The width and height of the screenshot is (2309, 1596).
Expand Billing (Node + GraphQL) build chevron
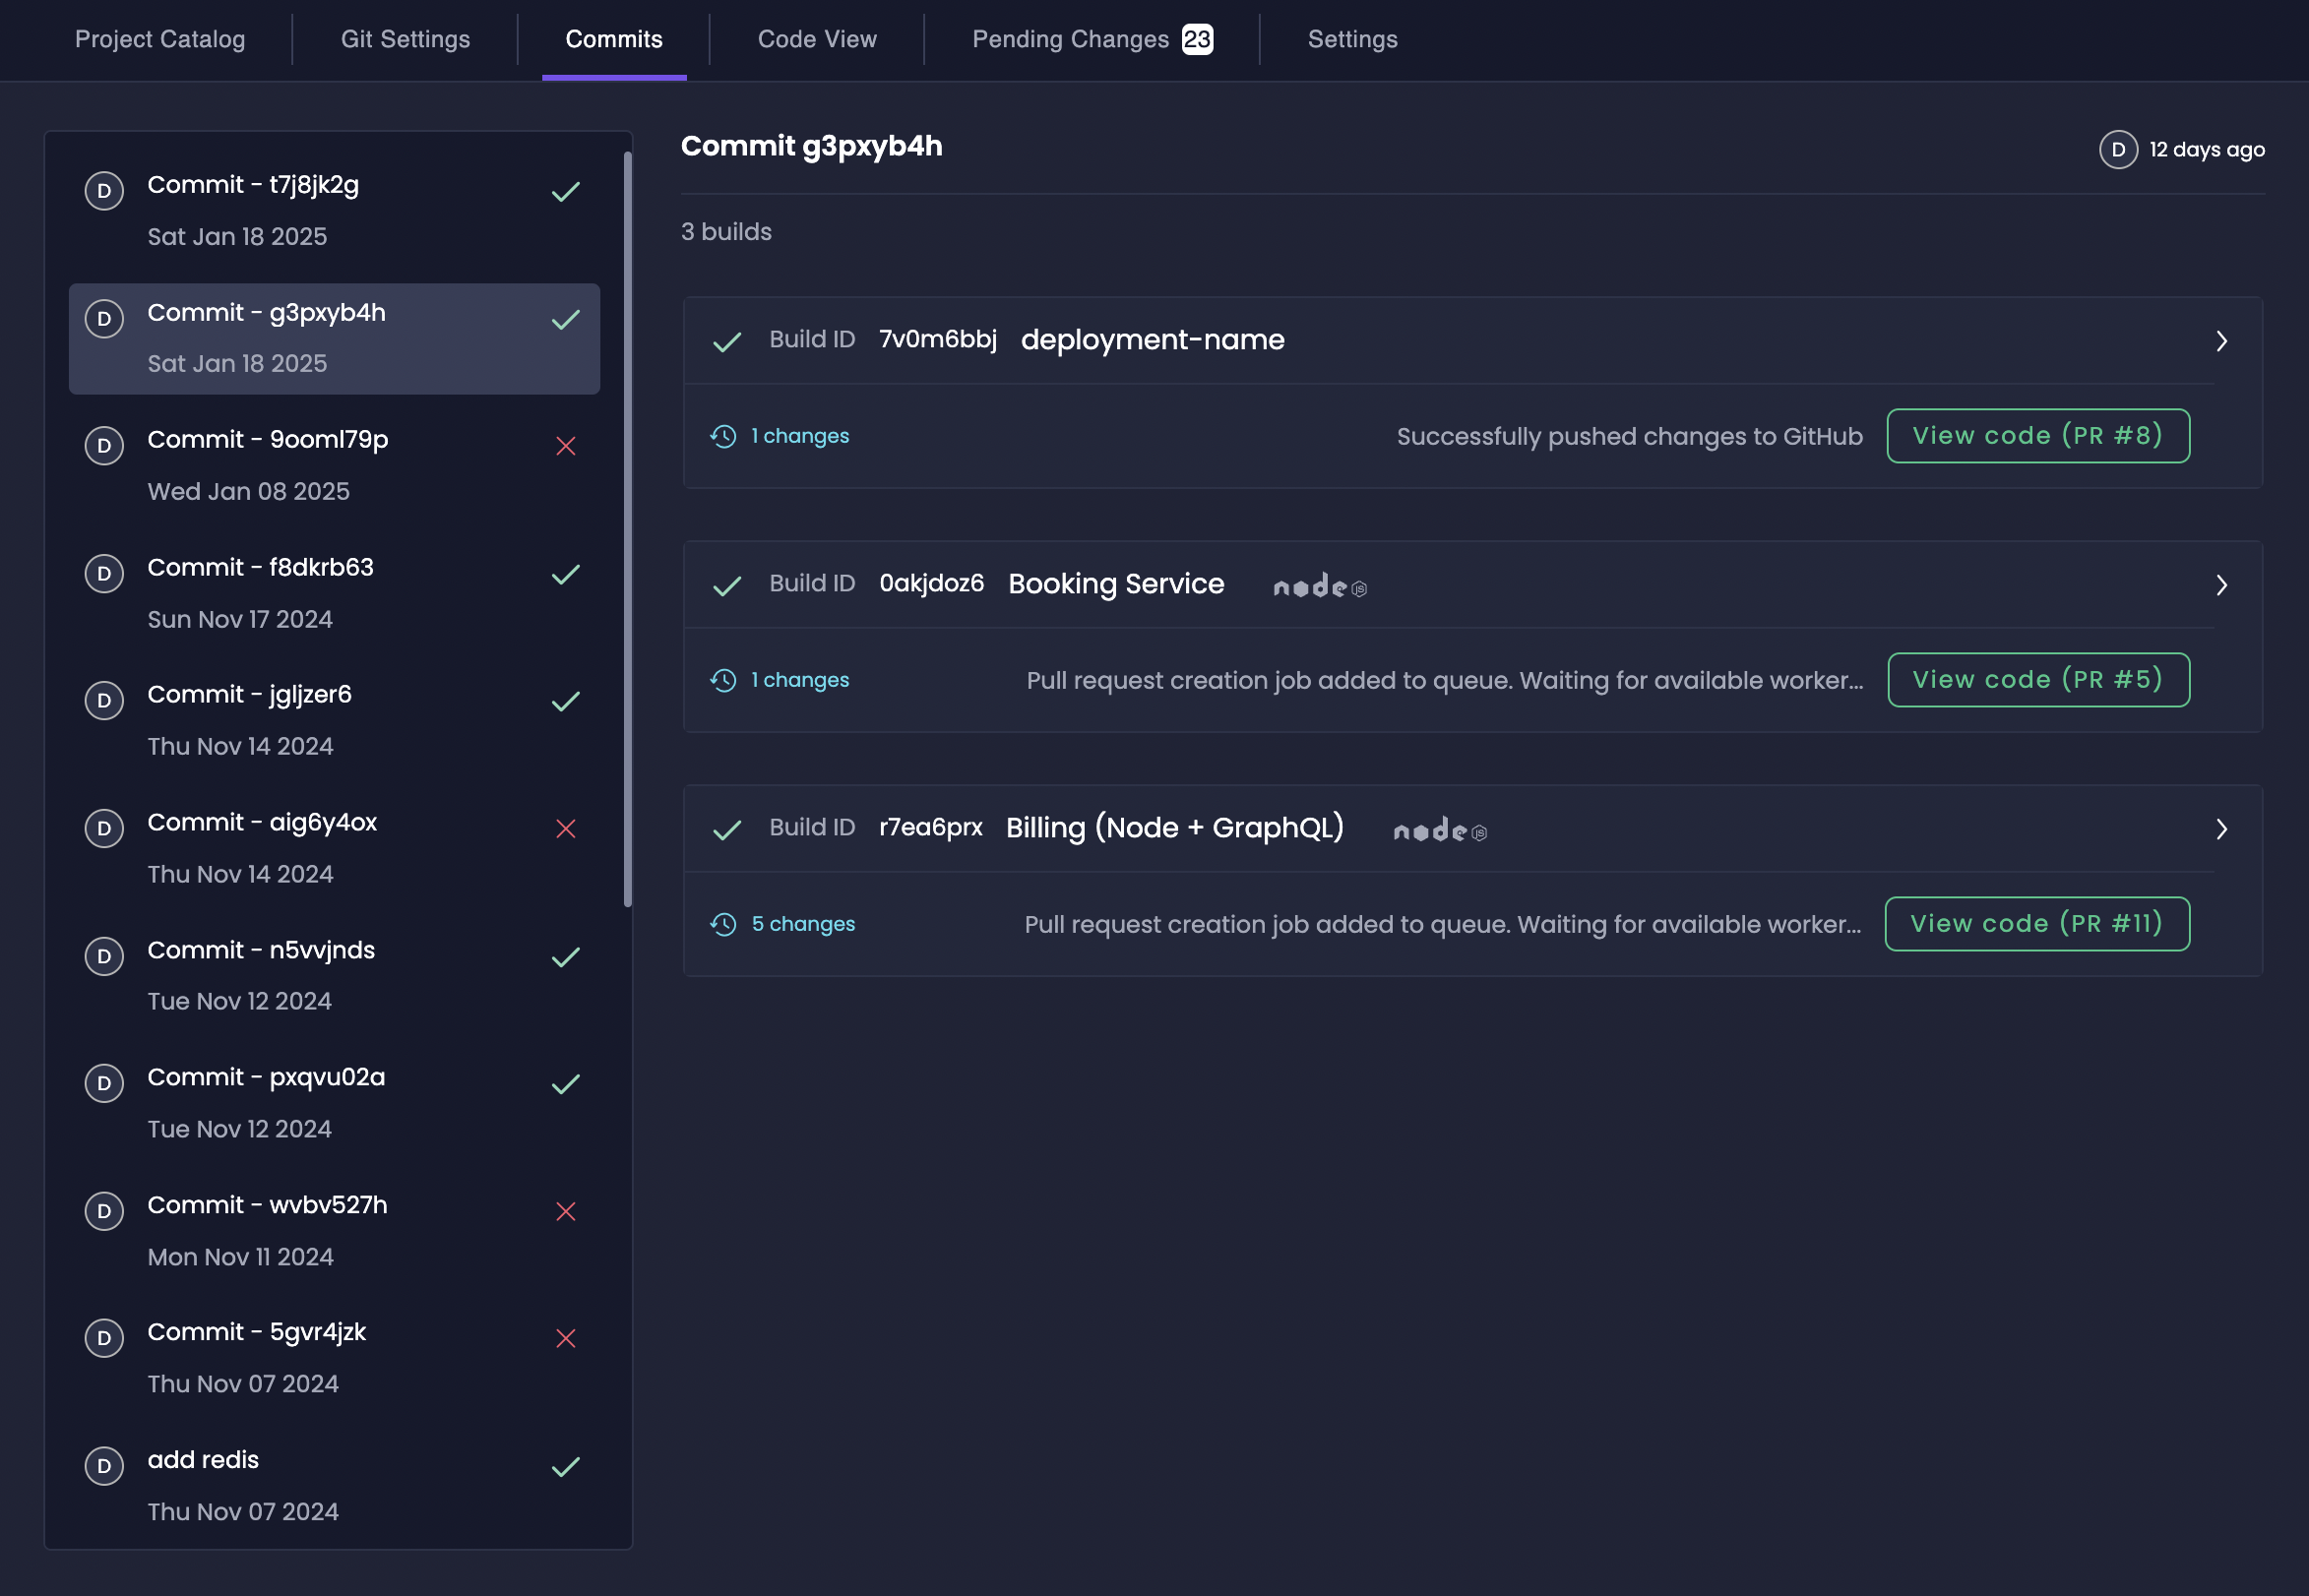[x=2221, y=829]
